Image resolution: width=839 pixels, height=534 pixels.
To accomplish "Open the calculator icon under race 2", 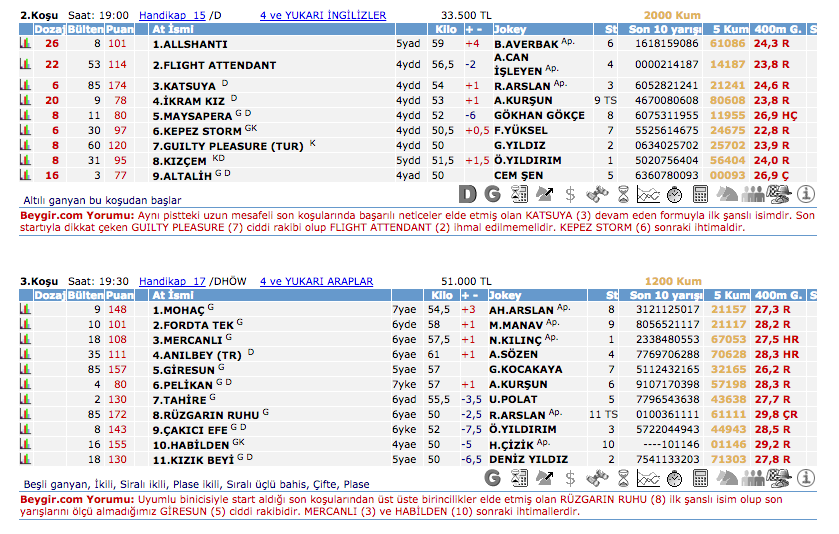I will [x=700, y=194].
